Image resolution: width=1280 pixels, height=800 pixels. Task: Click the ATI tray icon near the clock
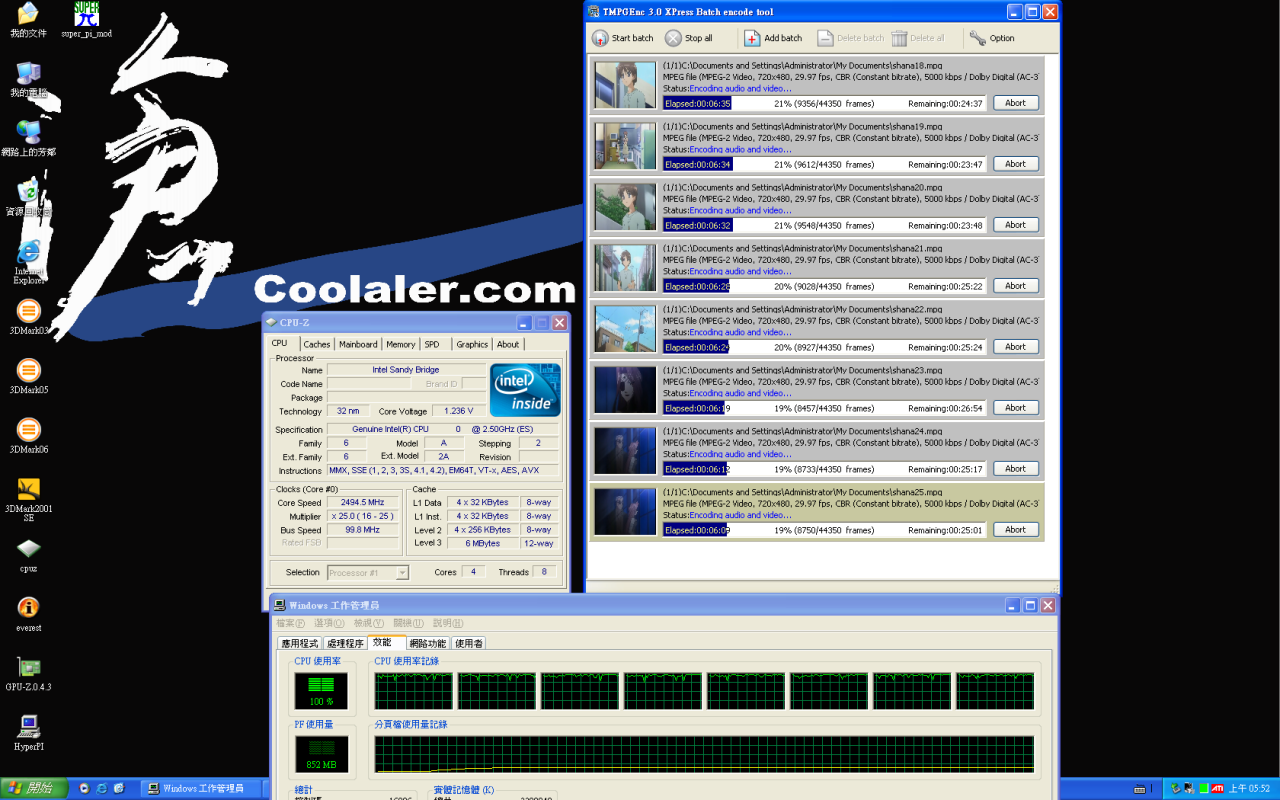pyautogui.click(x=1217, y=788)
